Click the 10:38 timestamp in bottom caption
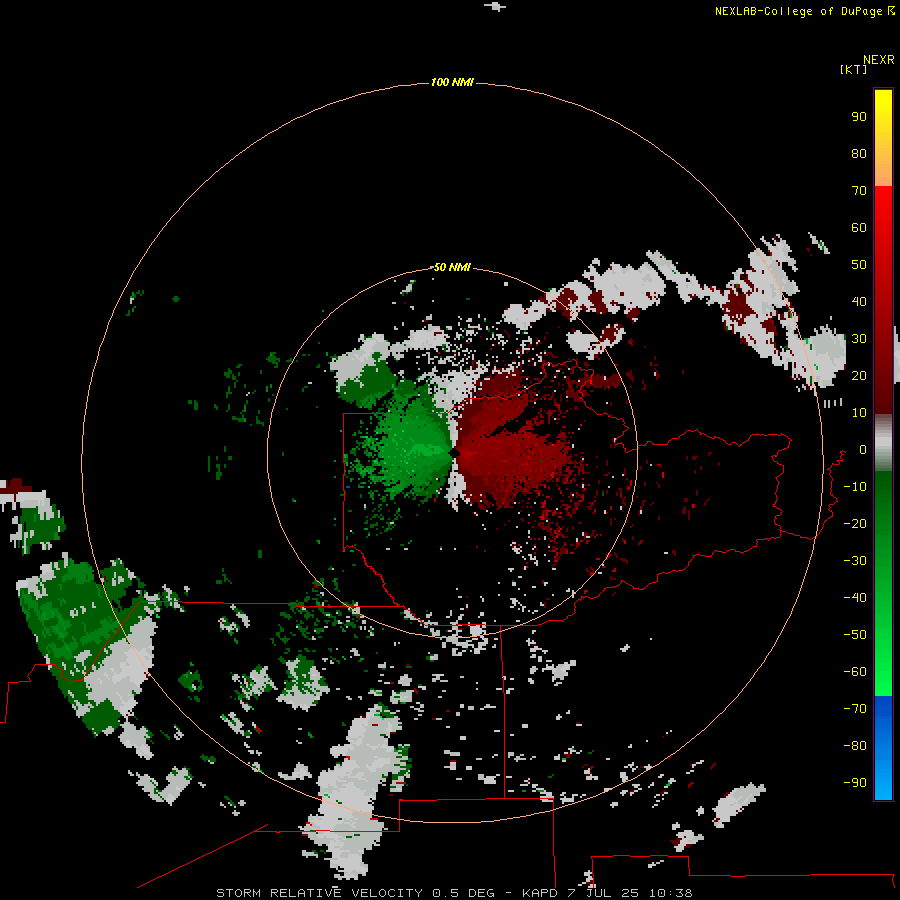This screenshot has height=900, width=900. tap(670, 893)
